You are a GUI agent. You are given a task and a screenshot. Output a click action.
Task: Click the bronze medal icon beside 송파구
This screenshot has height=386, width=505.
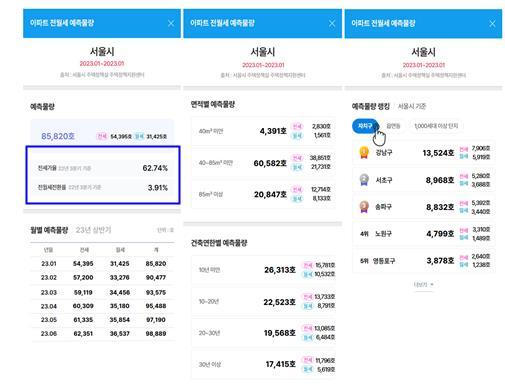(364, 207)
